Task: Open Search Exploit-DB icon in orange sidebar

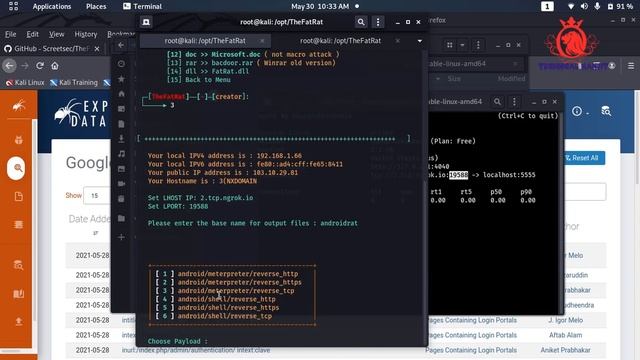Action: [18, 265]
